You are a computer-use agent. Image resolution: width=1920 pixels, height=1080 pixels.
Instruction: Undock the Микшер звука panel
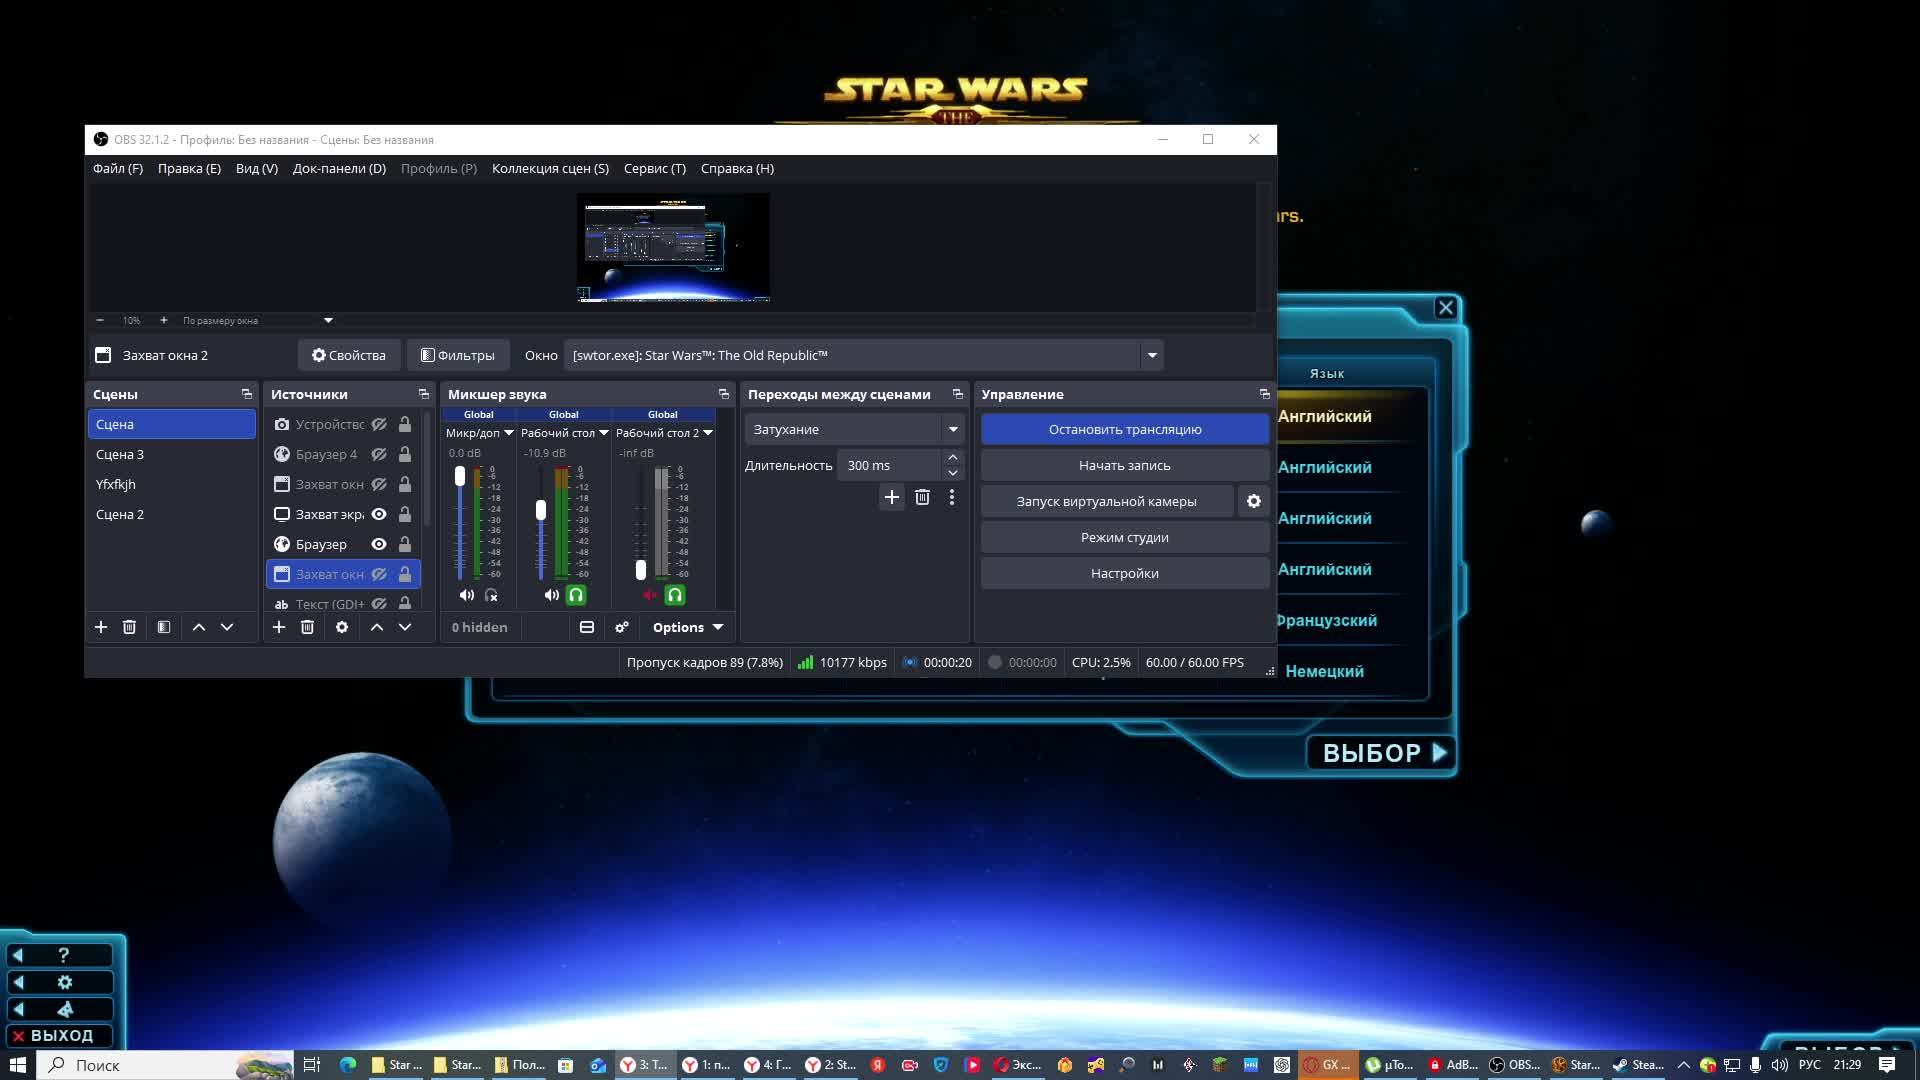[724, 394]
